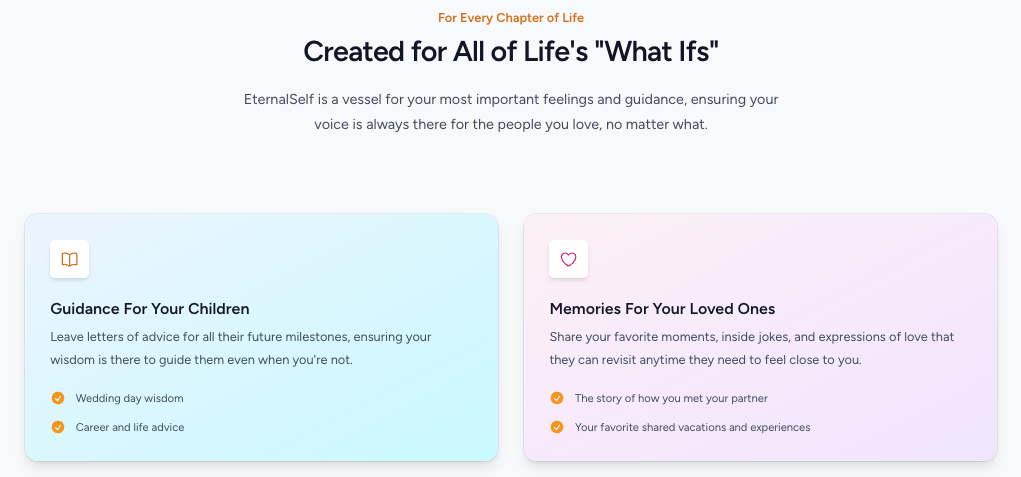
Task: Click checkmark beside Wedding day wisdom
Action: coord(58,398)
